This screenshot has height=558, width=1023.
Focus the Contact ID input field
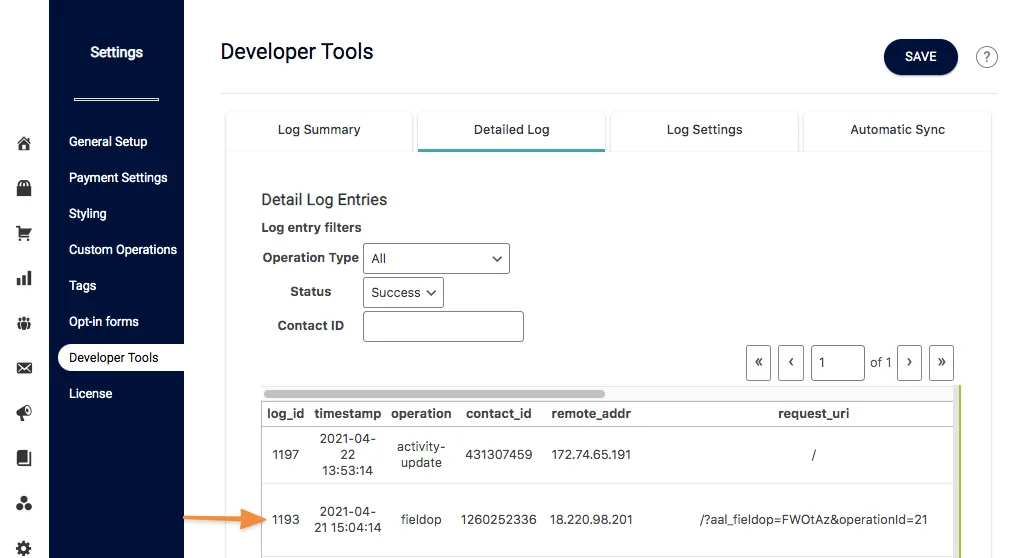443,326
